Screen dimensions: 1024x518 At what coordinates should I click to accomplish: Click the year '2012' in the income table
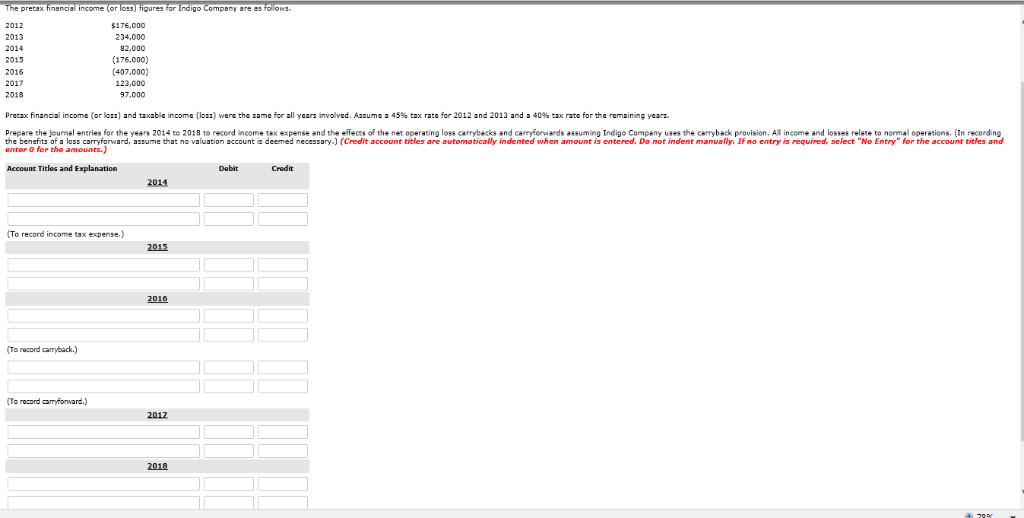pyautogui.click(x=14, y=25)
